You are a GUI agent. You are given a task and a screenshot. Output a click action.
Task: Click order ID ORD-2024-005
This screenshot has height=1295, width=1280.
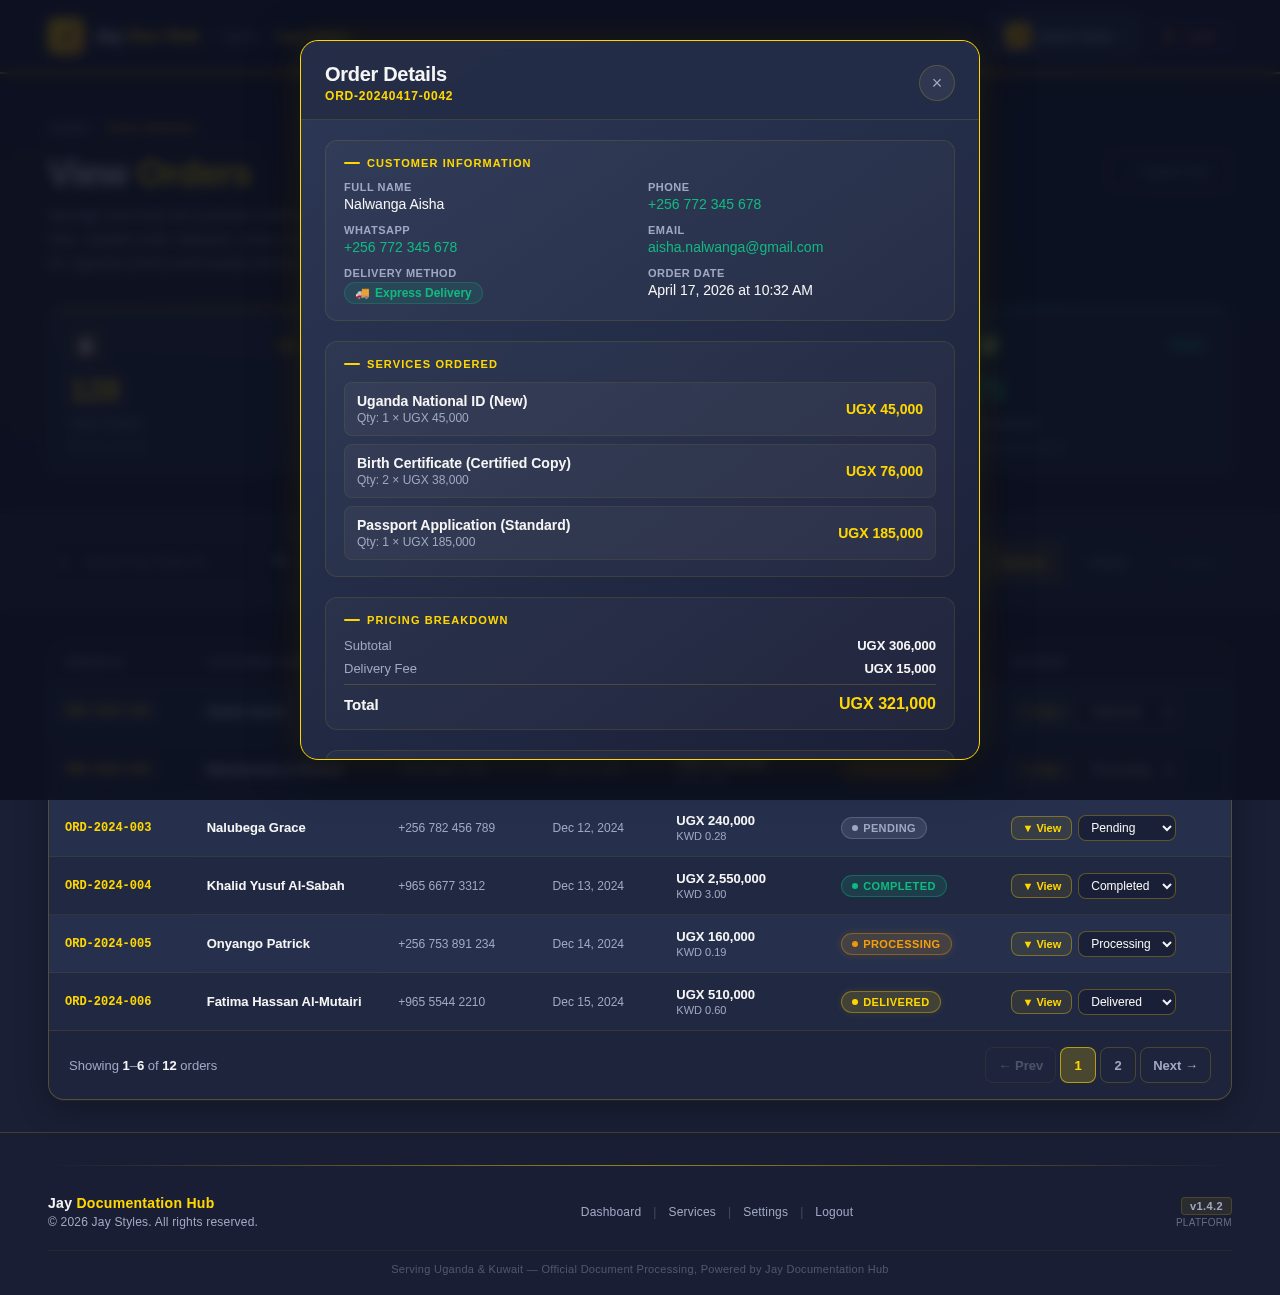click(108, 944)
